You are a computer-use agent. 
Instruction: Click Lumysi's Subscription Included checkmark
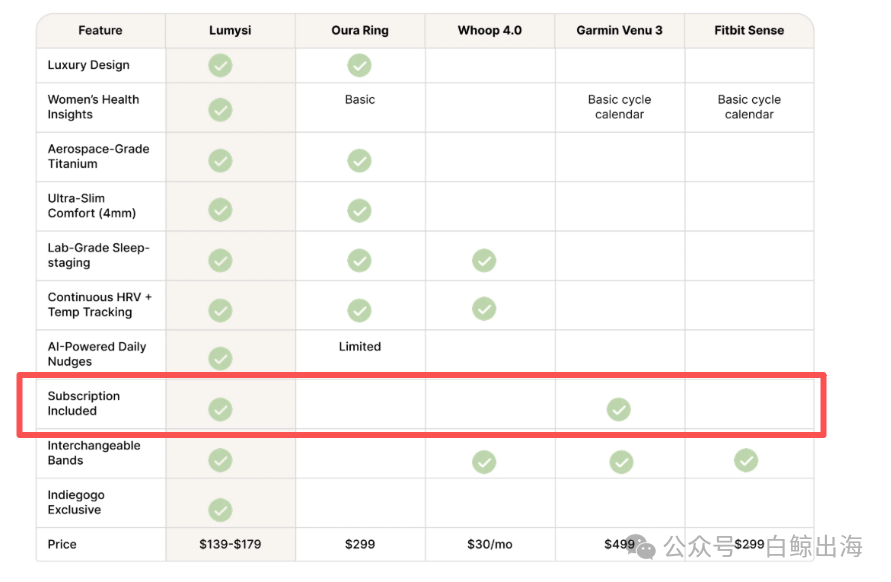220,409
